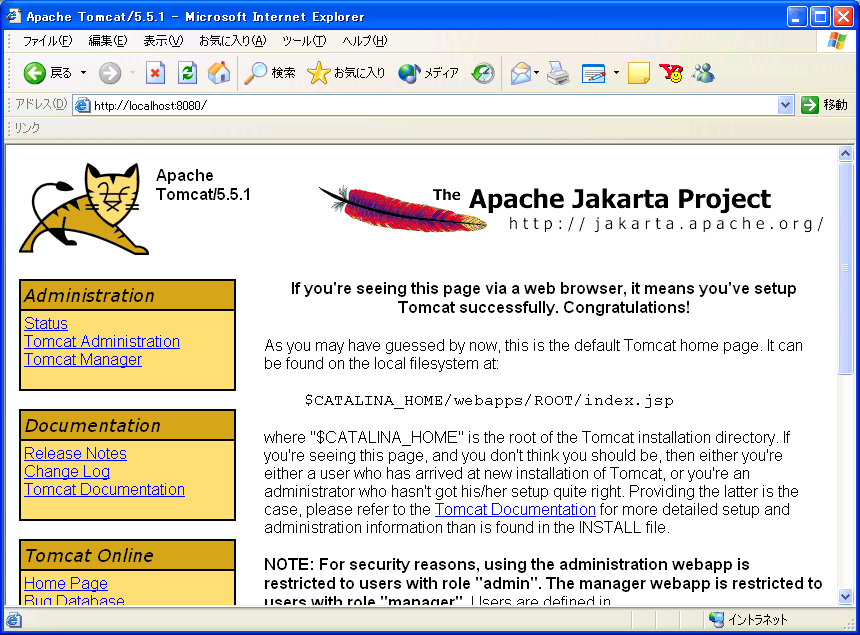Screen dimensions: 860x635
Task: Click the status bar page icon
Action: click(14, 620)
